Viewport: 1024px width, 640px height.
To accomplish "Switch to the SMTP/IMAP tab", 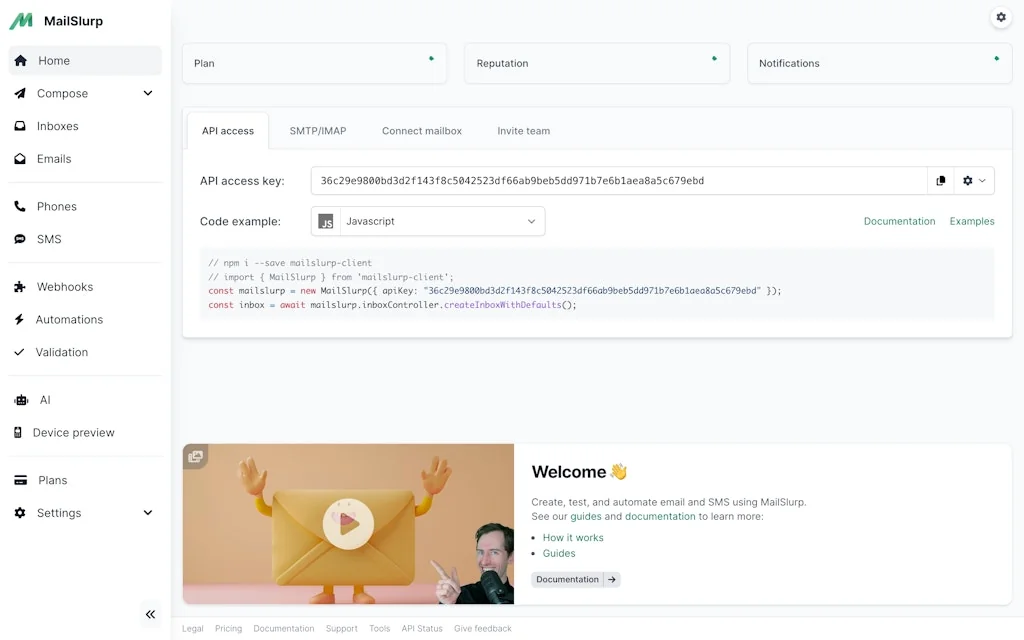I will point(317,130).
